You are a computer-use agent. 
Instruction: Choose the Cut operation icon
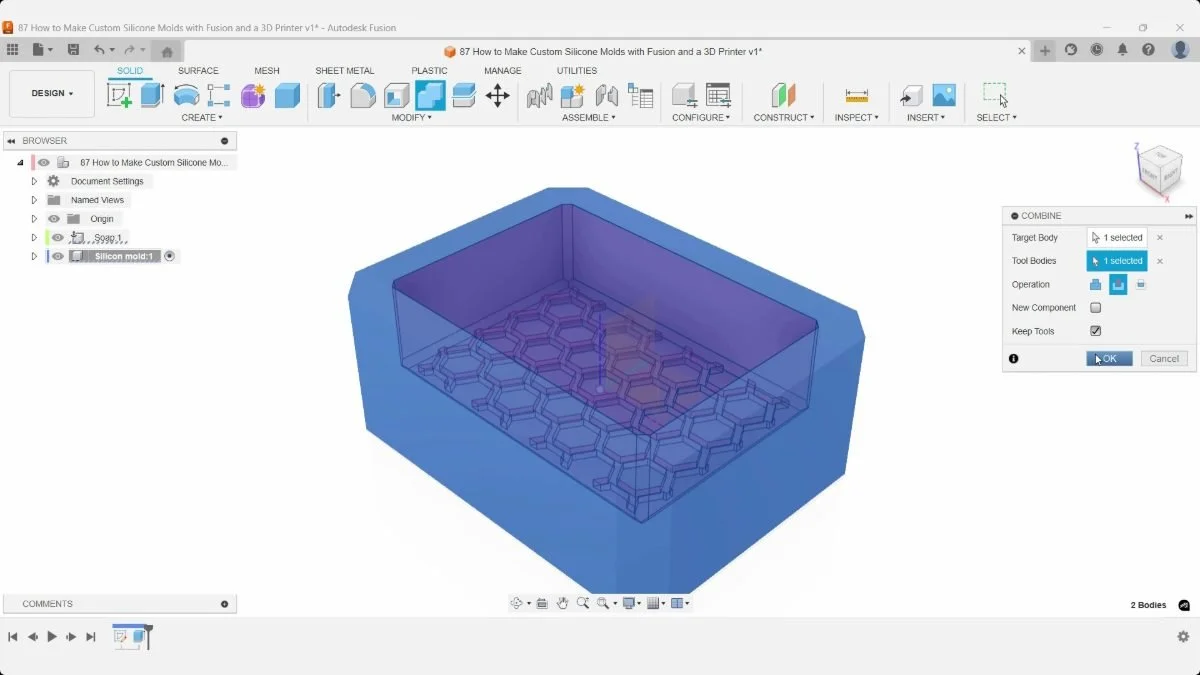(x=1118, y=284)
